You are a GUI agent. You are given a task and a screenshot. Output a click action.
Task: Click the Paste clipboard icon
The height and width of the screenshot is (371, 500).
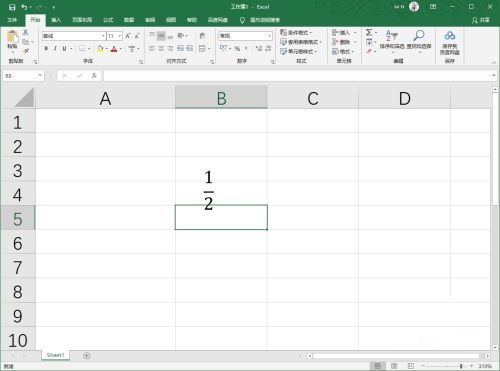tap(12, 37)
